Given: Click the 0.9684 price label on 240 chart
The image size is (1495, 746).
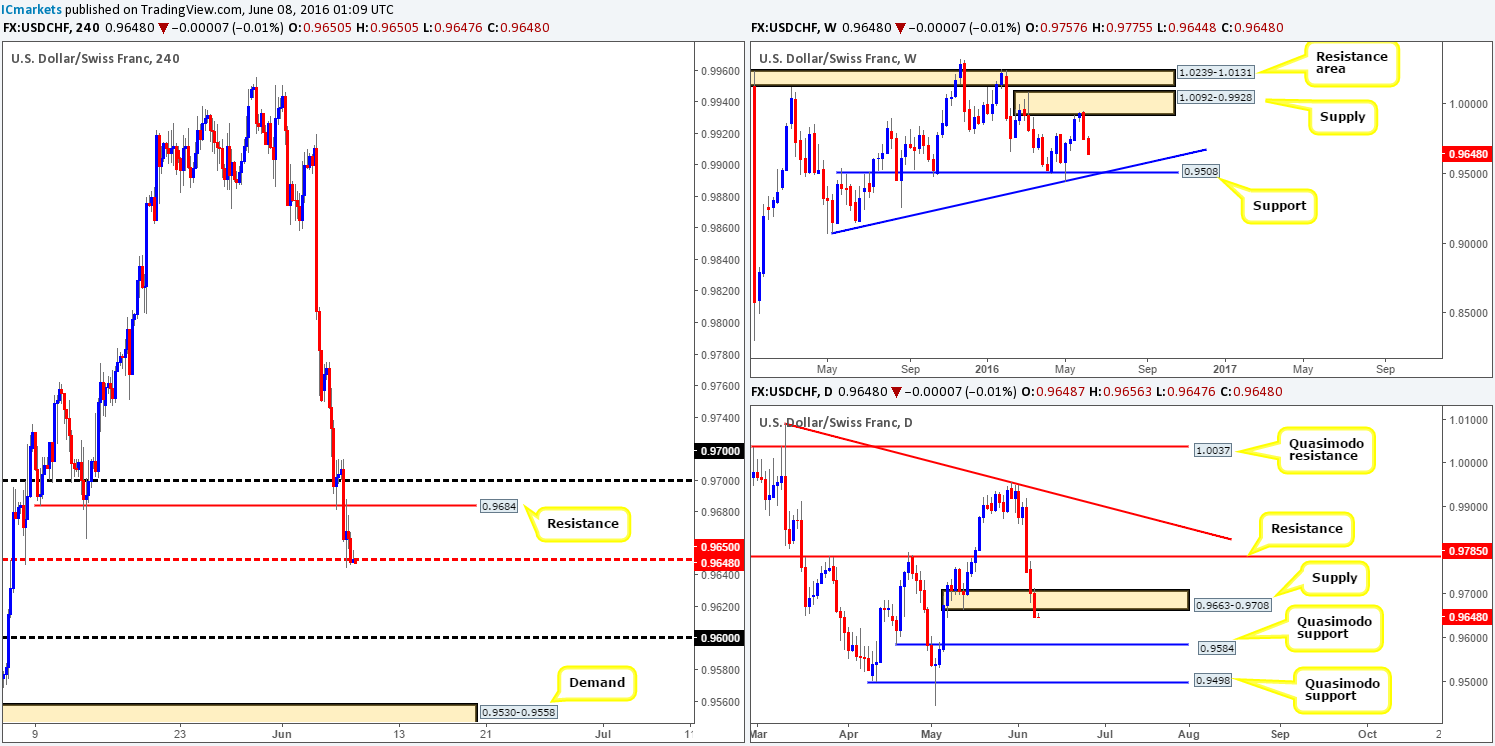Looking at the screenshot, I should coord(499,506).
